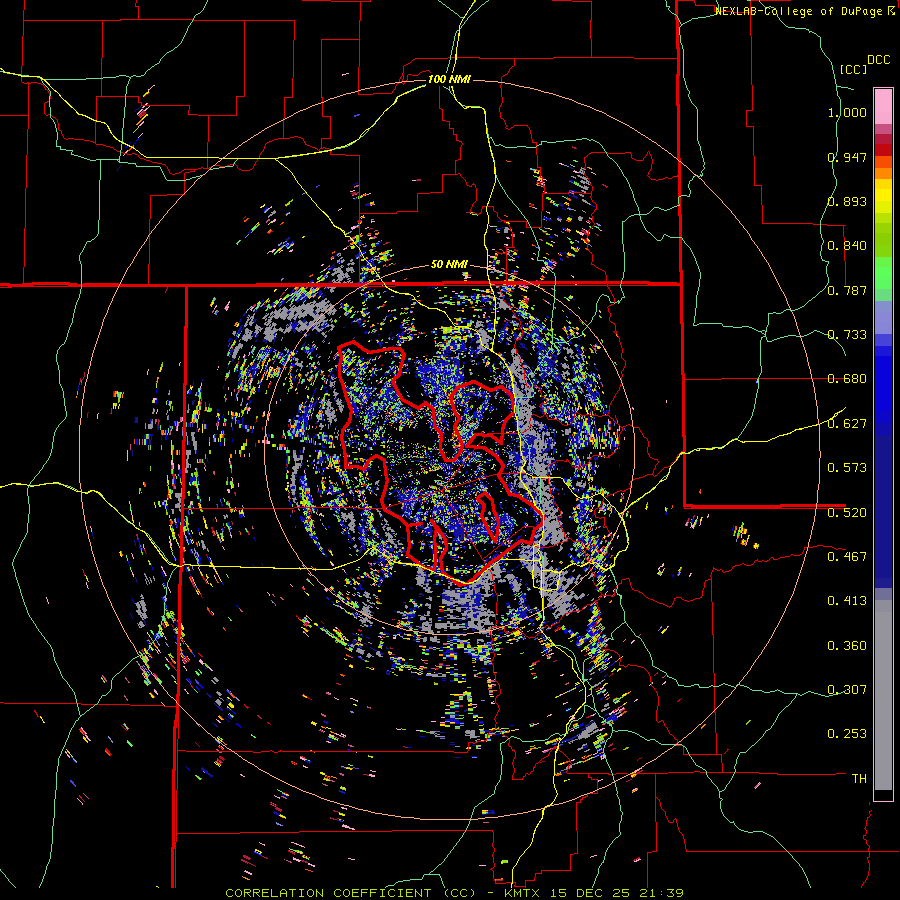Click the 0.467 value on the color scale
900x900 pixels.
click(847, 556)
